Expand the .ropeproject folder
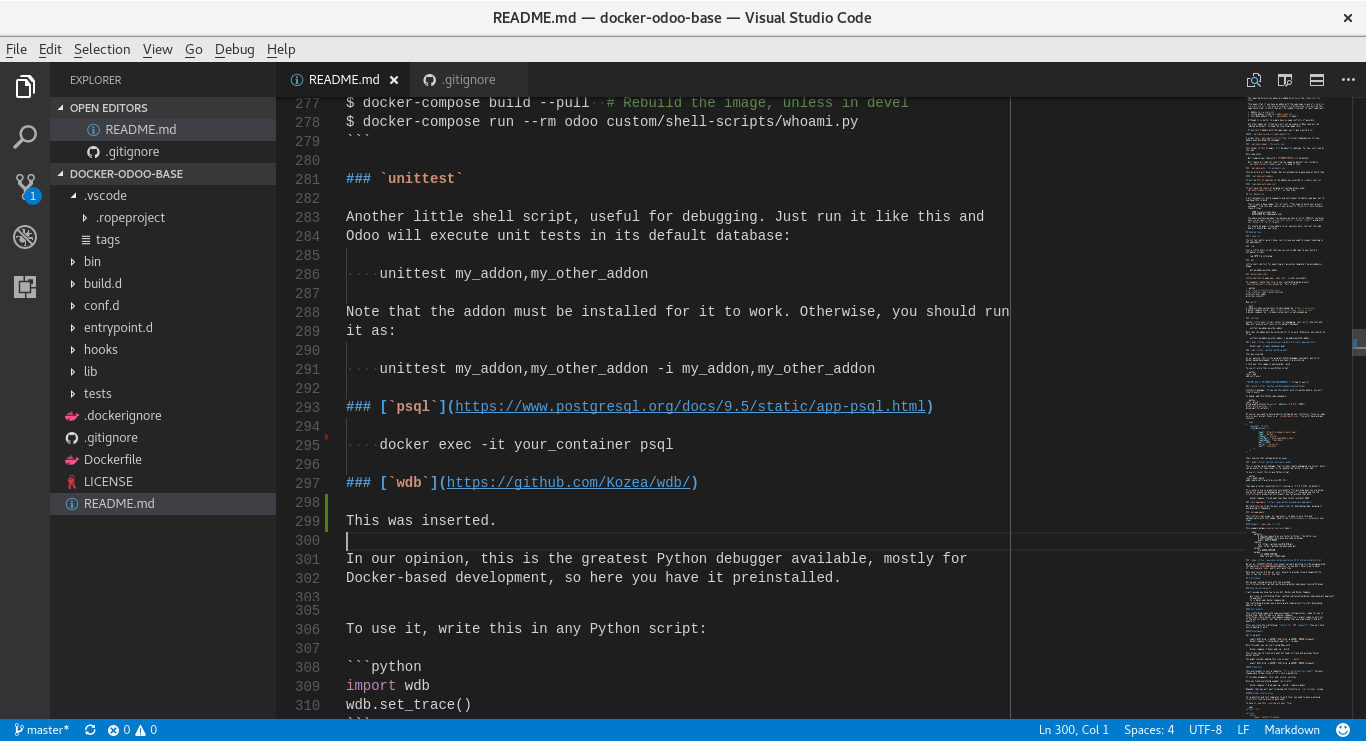 [x=163, y=218]
